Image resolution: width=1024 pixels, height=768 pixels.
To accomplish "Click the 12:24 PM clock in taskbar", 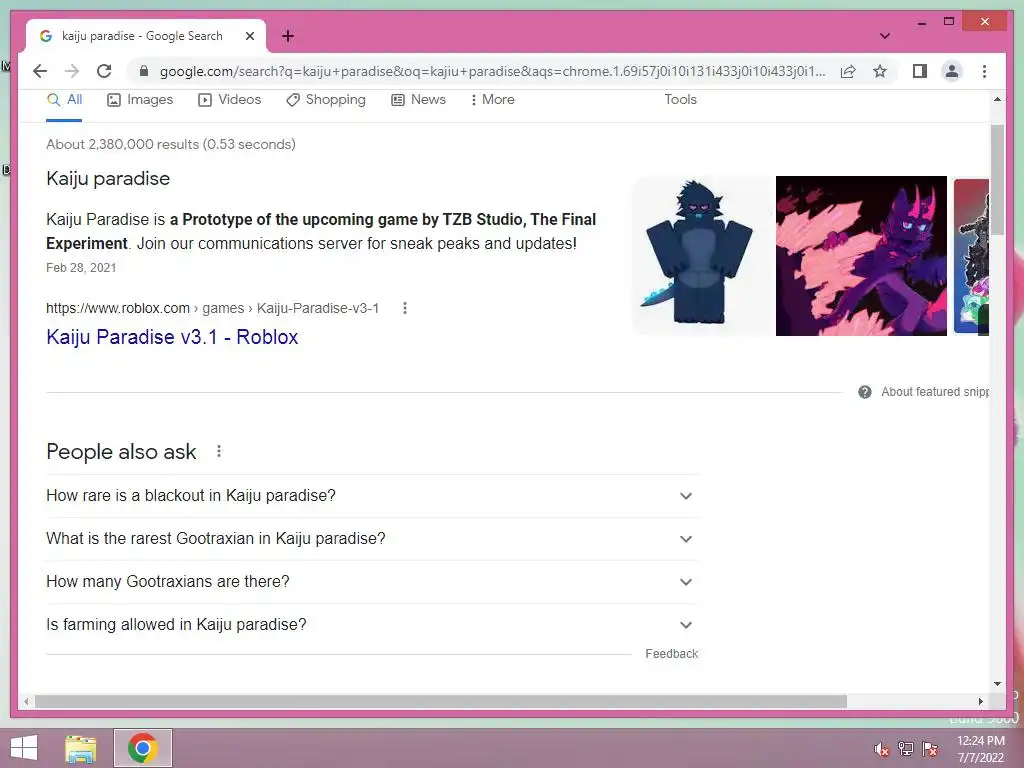I will pos(981,741).
